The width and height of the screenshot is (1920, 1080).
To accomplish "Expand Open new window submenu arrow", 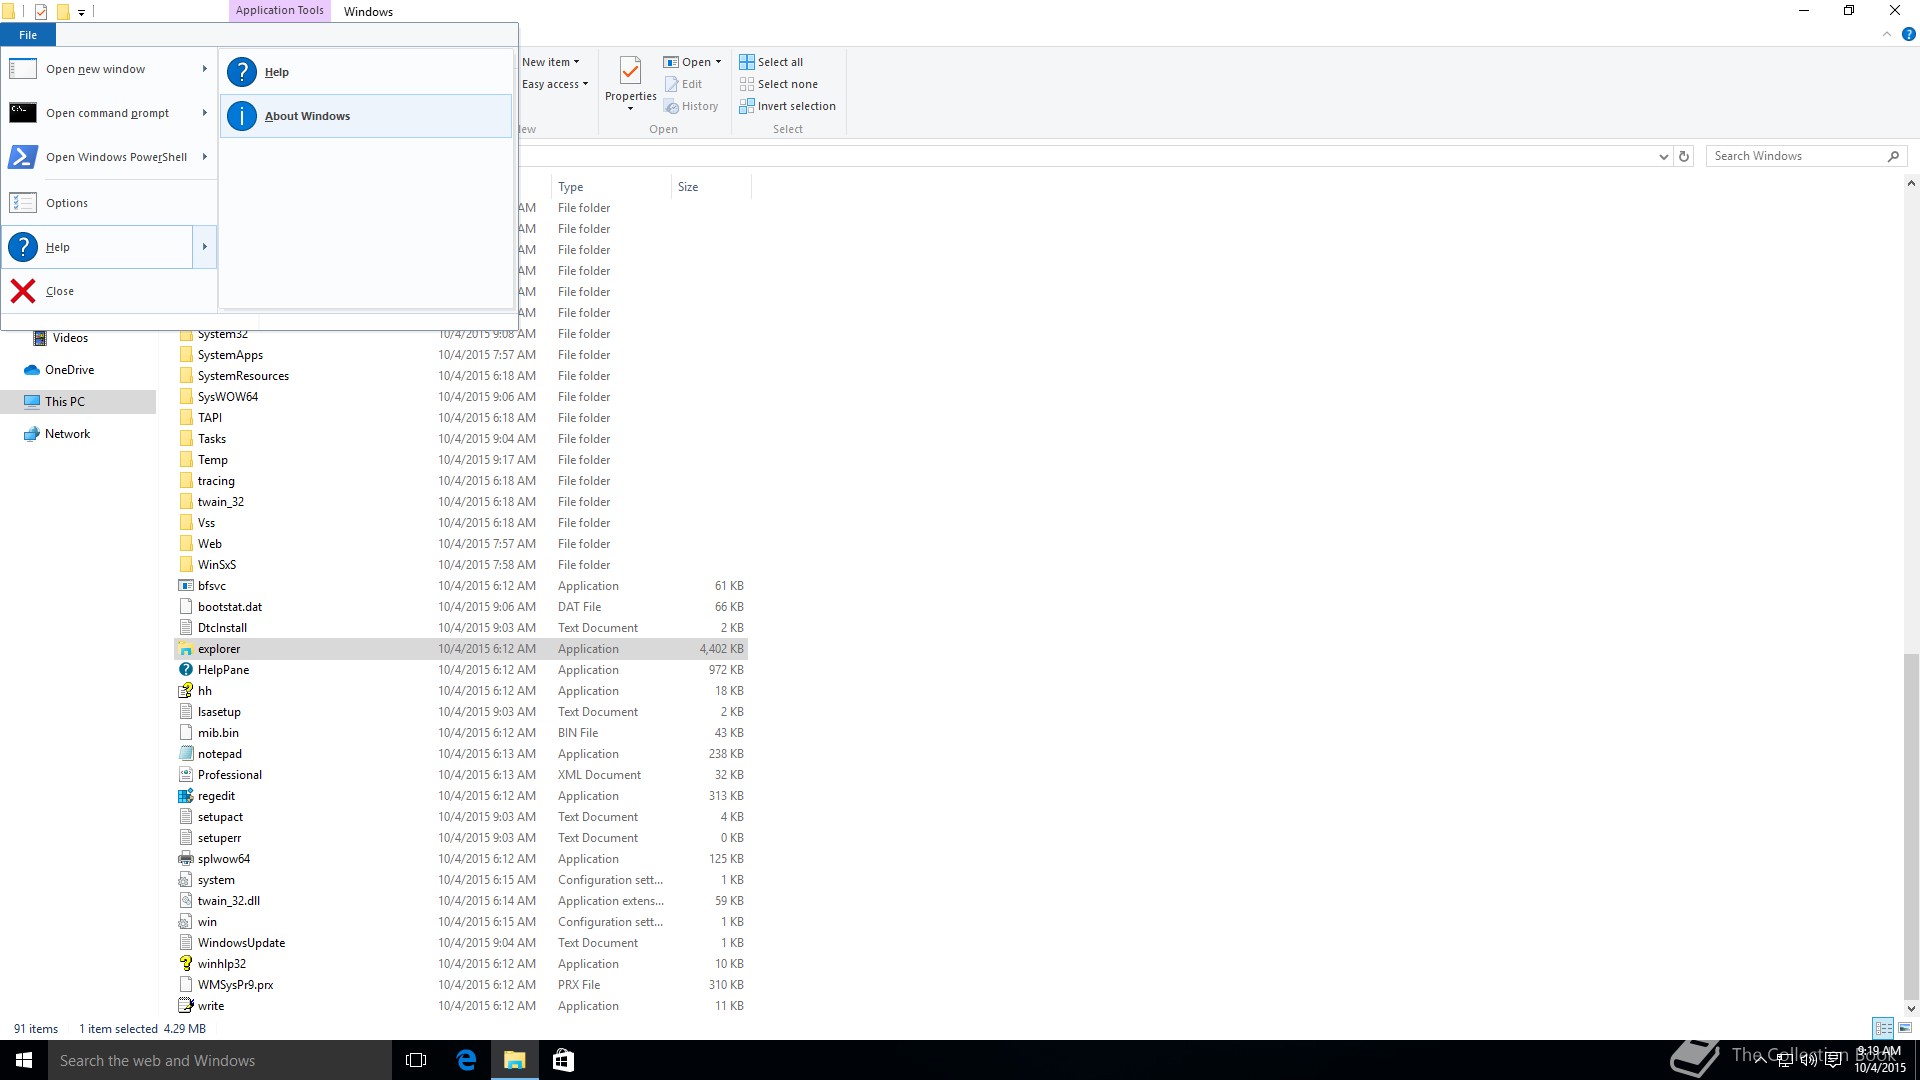I will coord(204,69).
